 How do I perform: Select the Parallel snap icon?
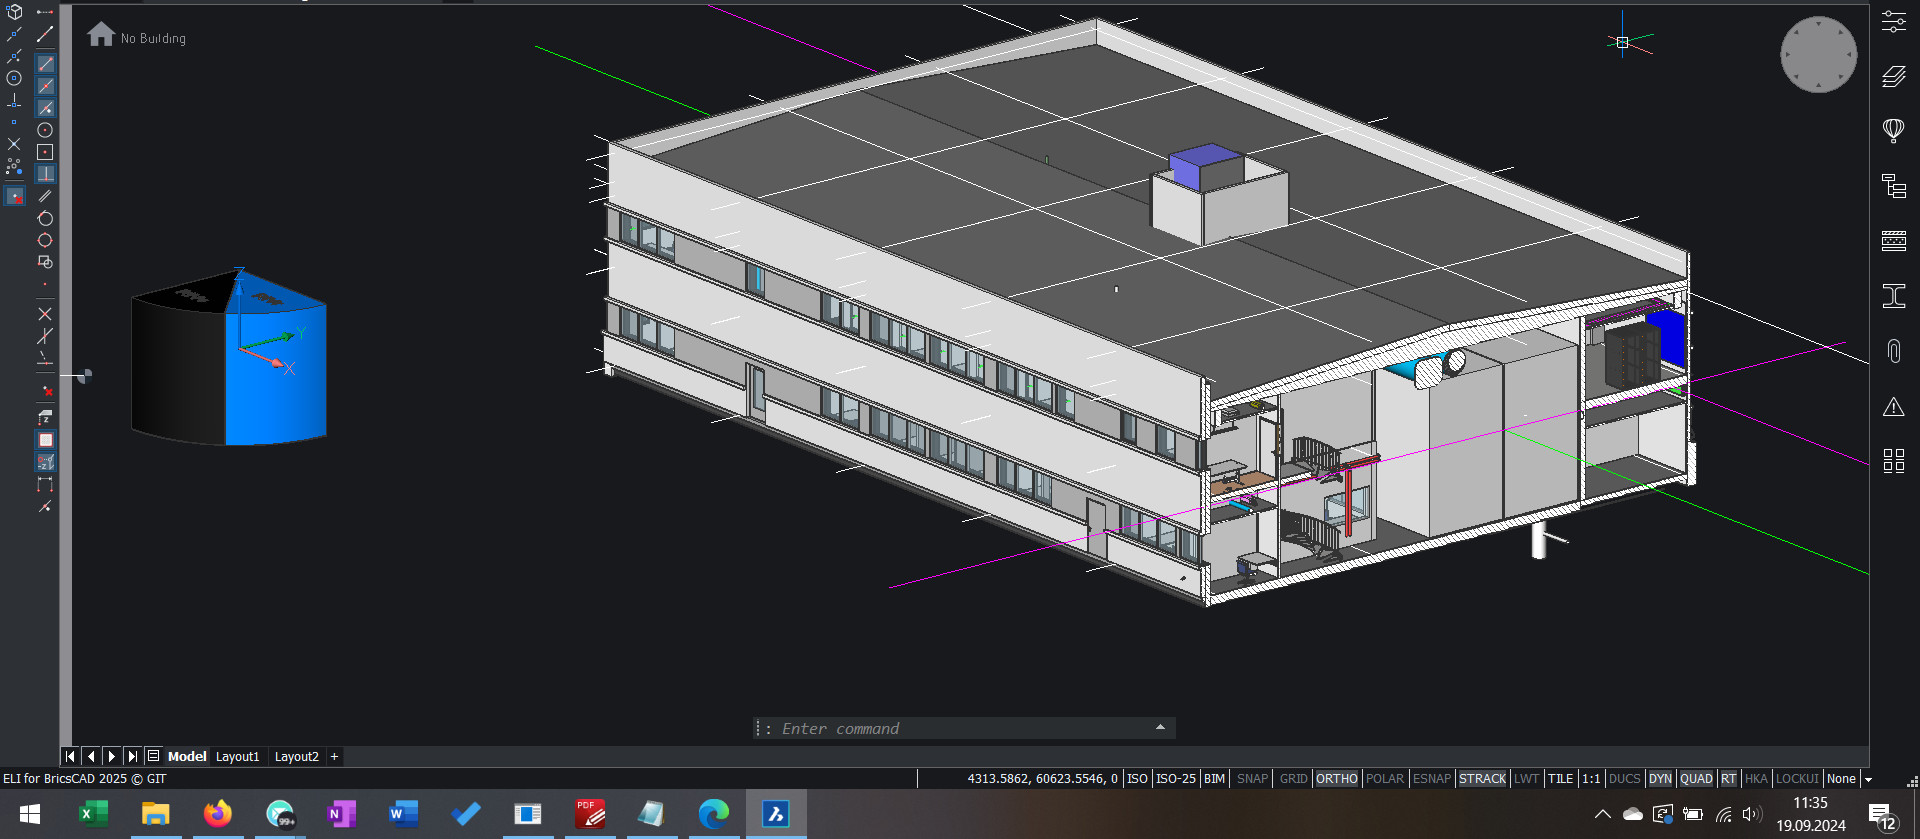tap(45, 196)
